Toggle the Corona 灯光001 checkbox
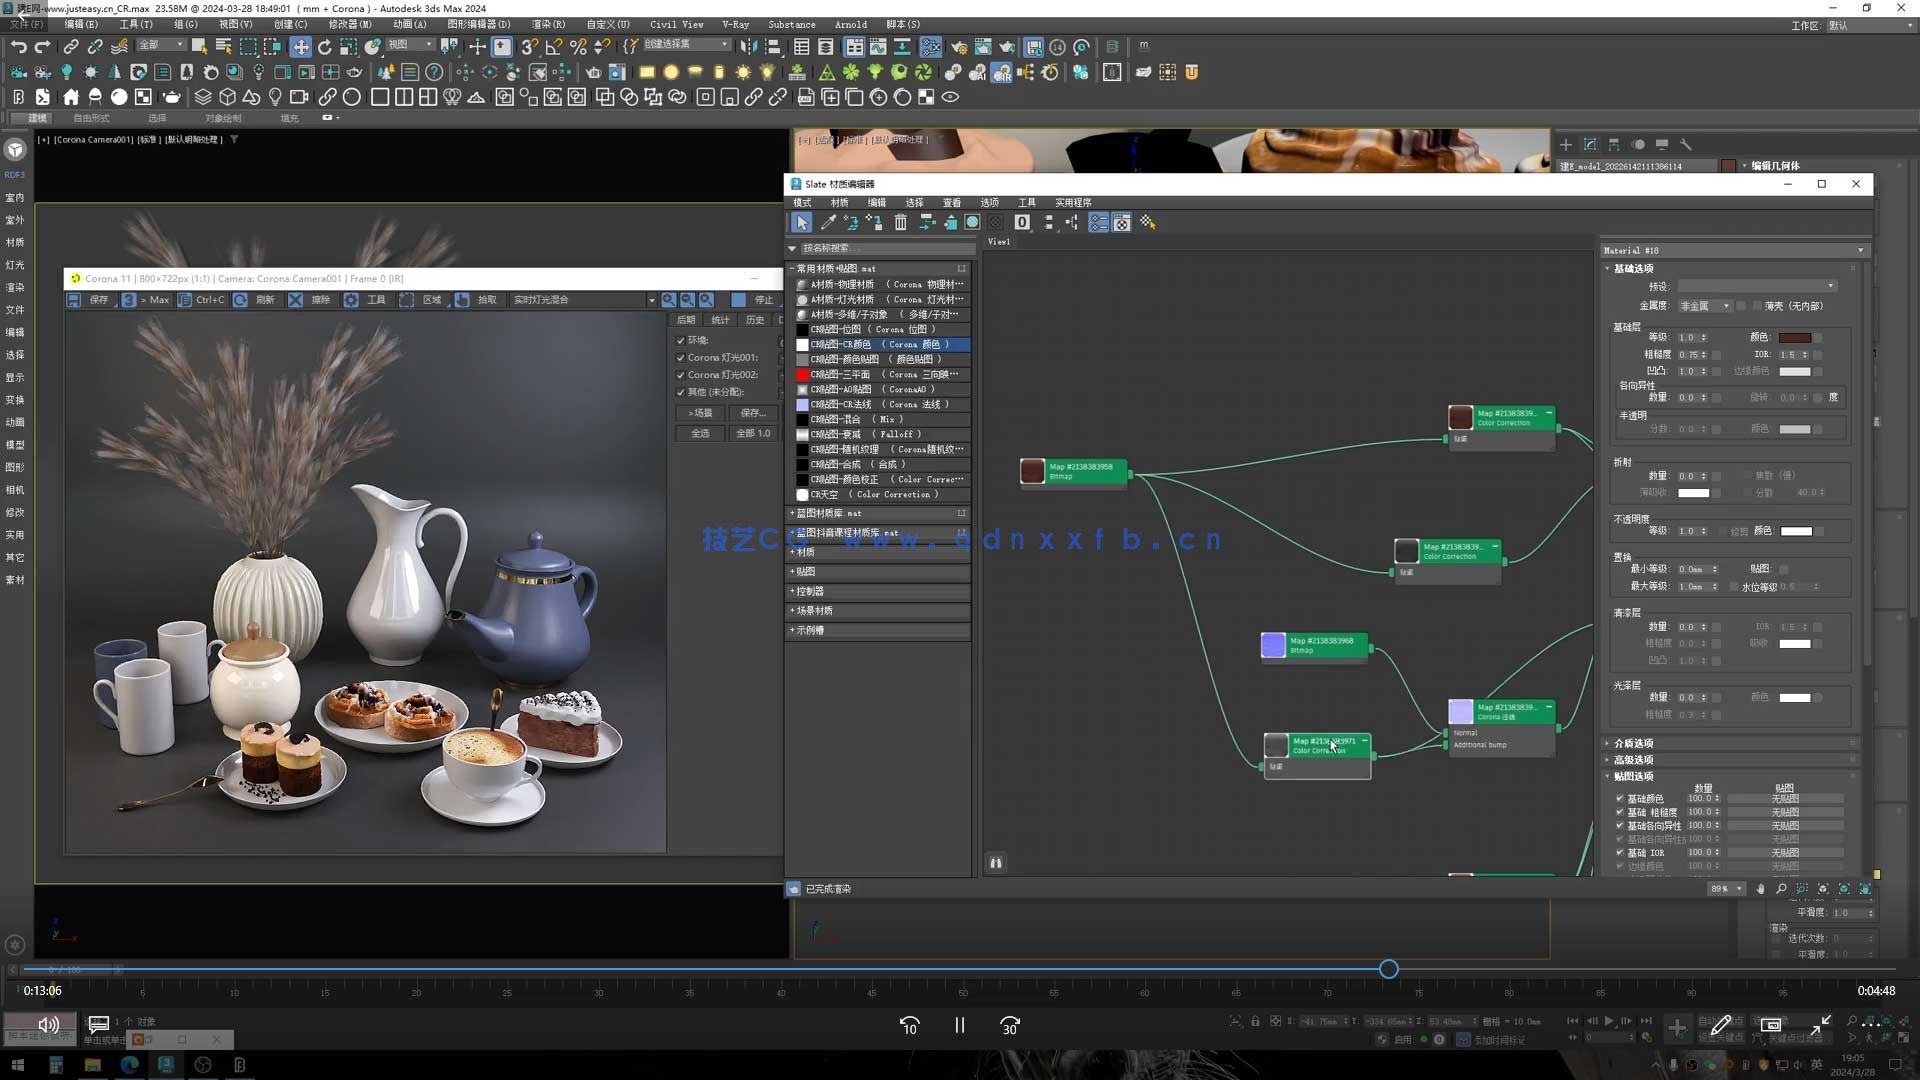The image size is (1920, 1080). 681,358
